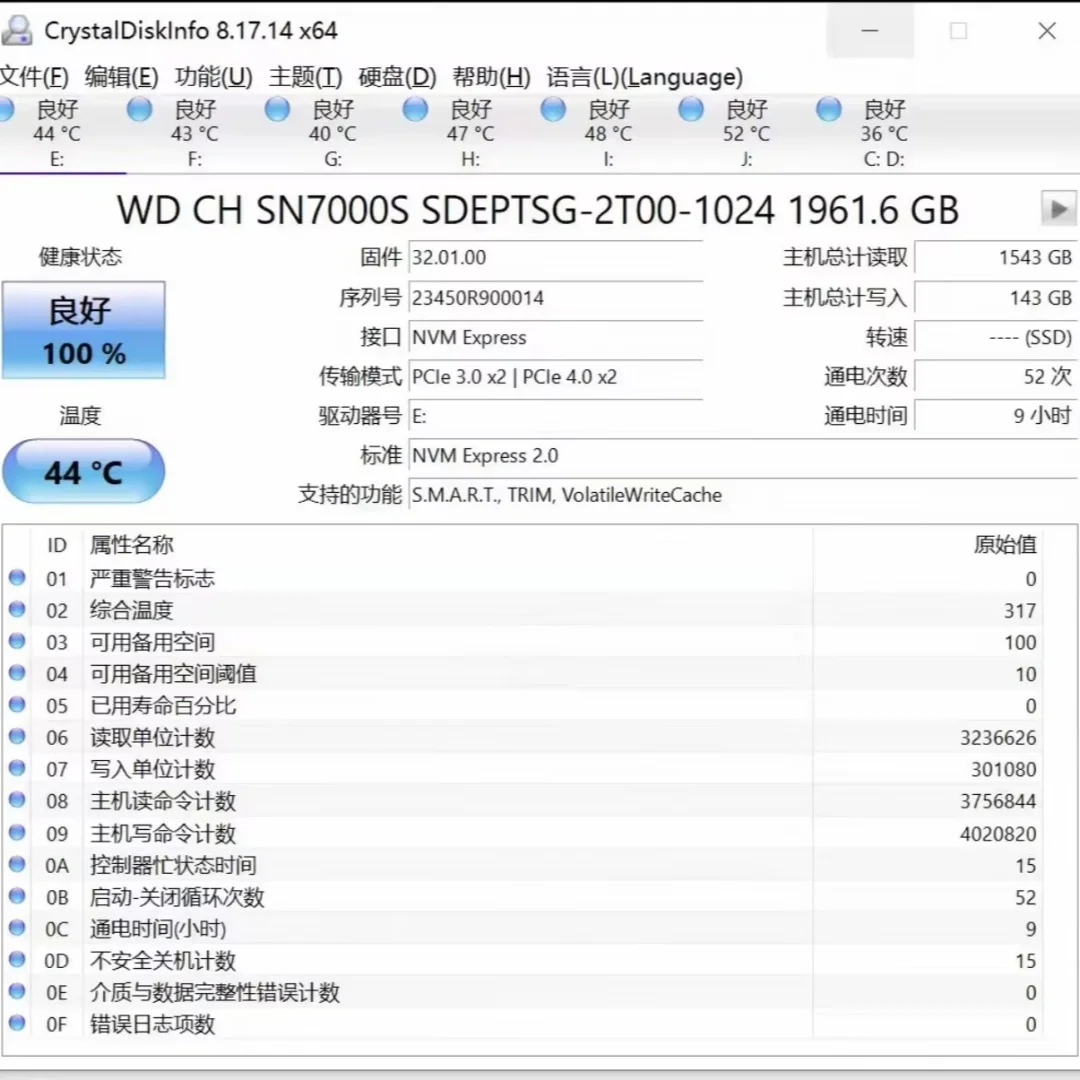
Task: Click the power on hours value 9 小时
Action: tap(995, 416)
